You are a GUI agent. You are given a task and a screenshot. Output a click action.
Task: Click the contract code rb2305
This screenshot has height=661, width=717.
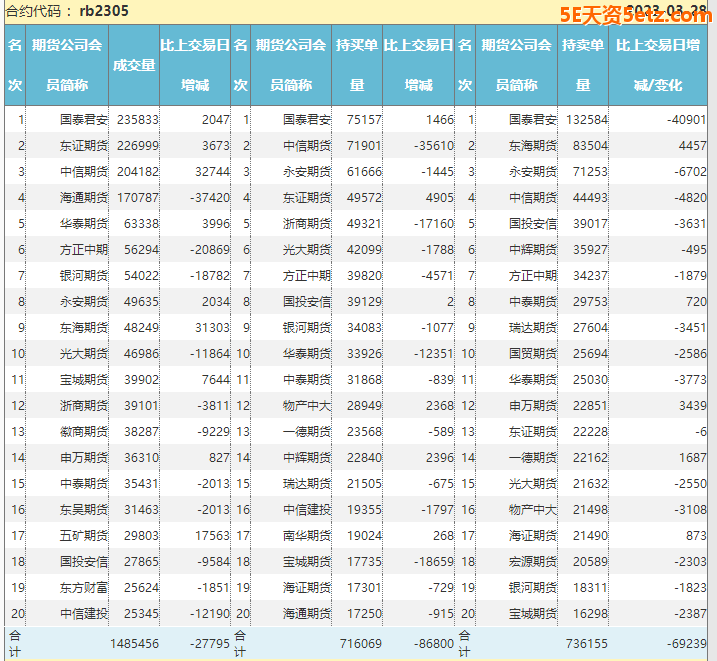tap(104, 11)
